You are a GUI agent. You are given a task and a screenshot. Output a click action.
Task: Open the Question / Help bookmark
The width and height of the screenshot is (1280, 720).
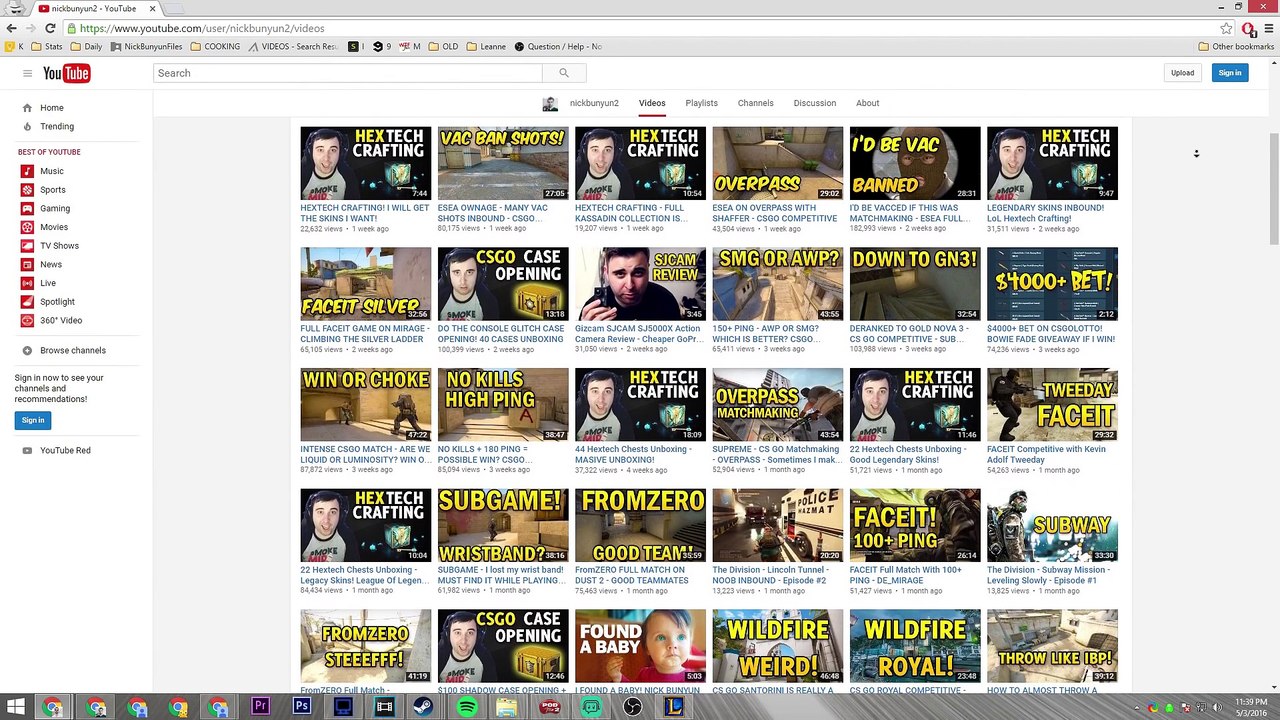click(x=558, y=47)
